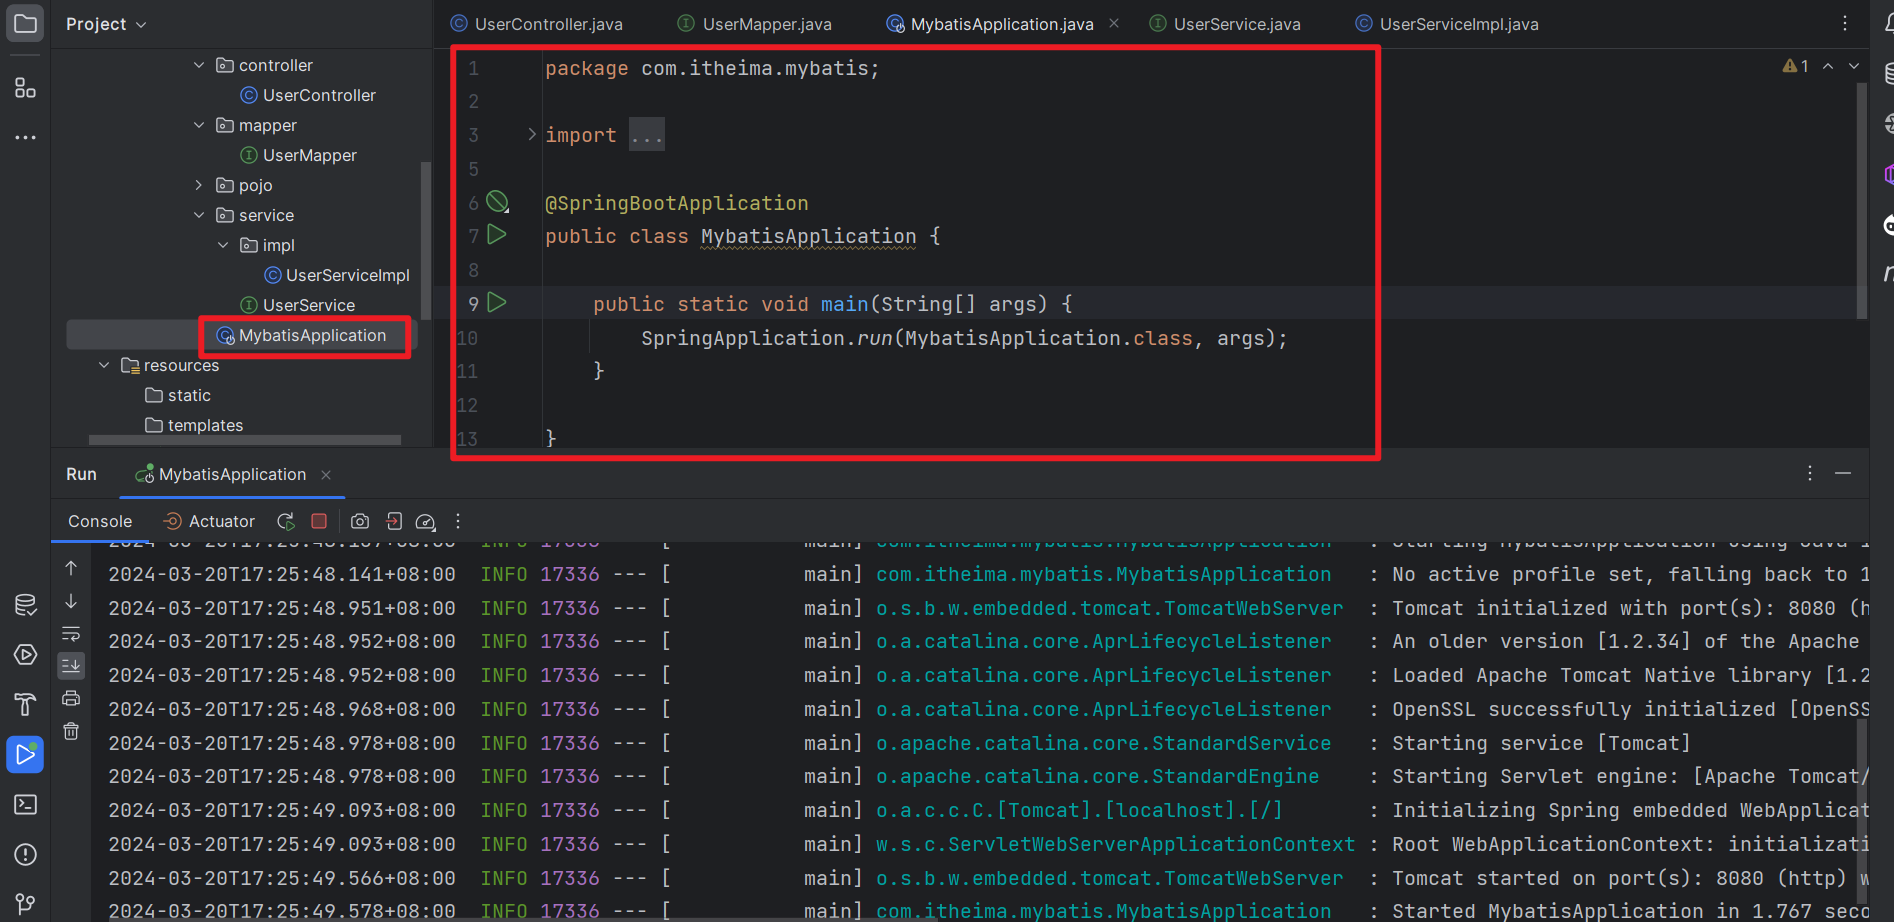Click the project tree horizontal scrollbar
Image resolution: width=1894 pixels, height=922 pixels.
(x=245, y=440)
